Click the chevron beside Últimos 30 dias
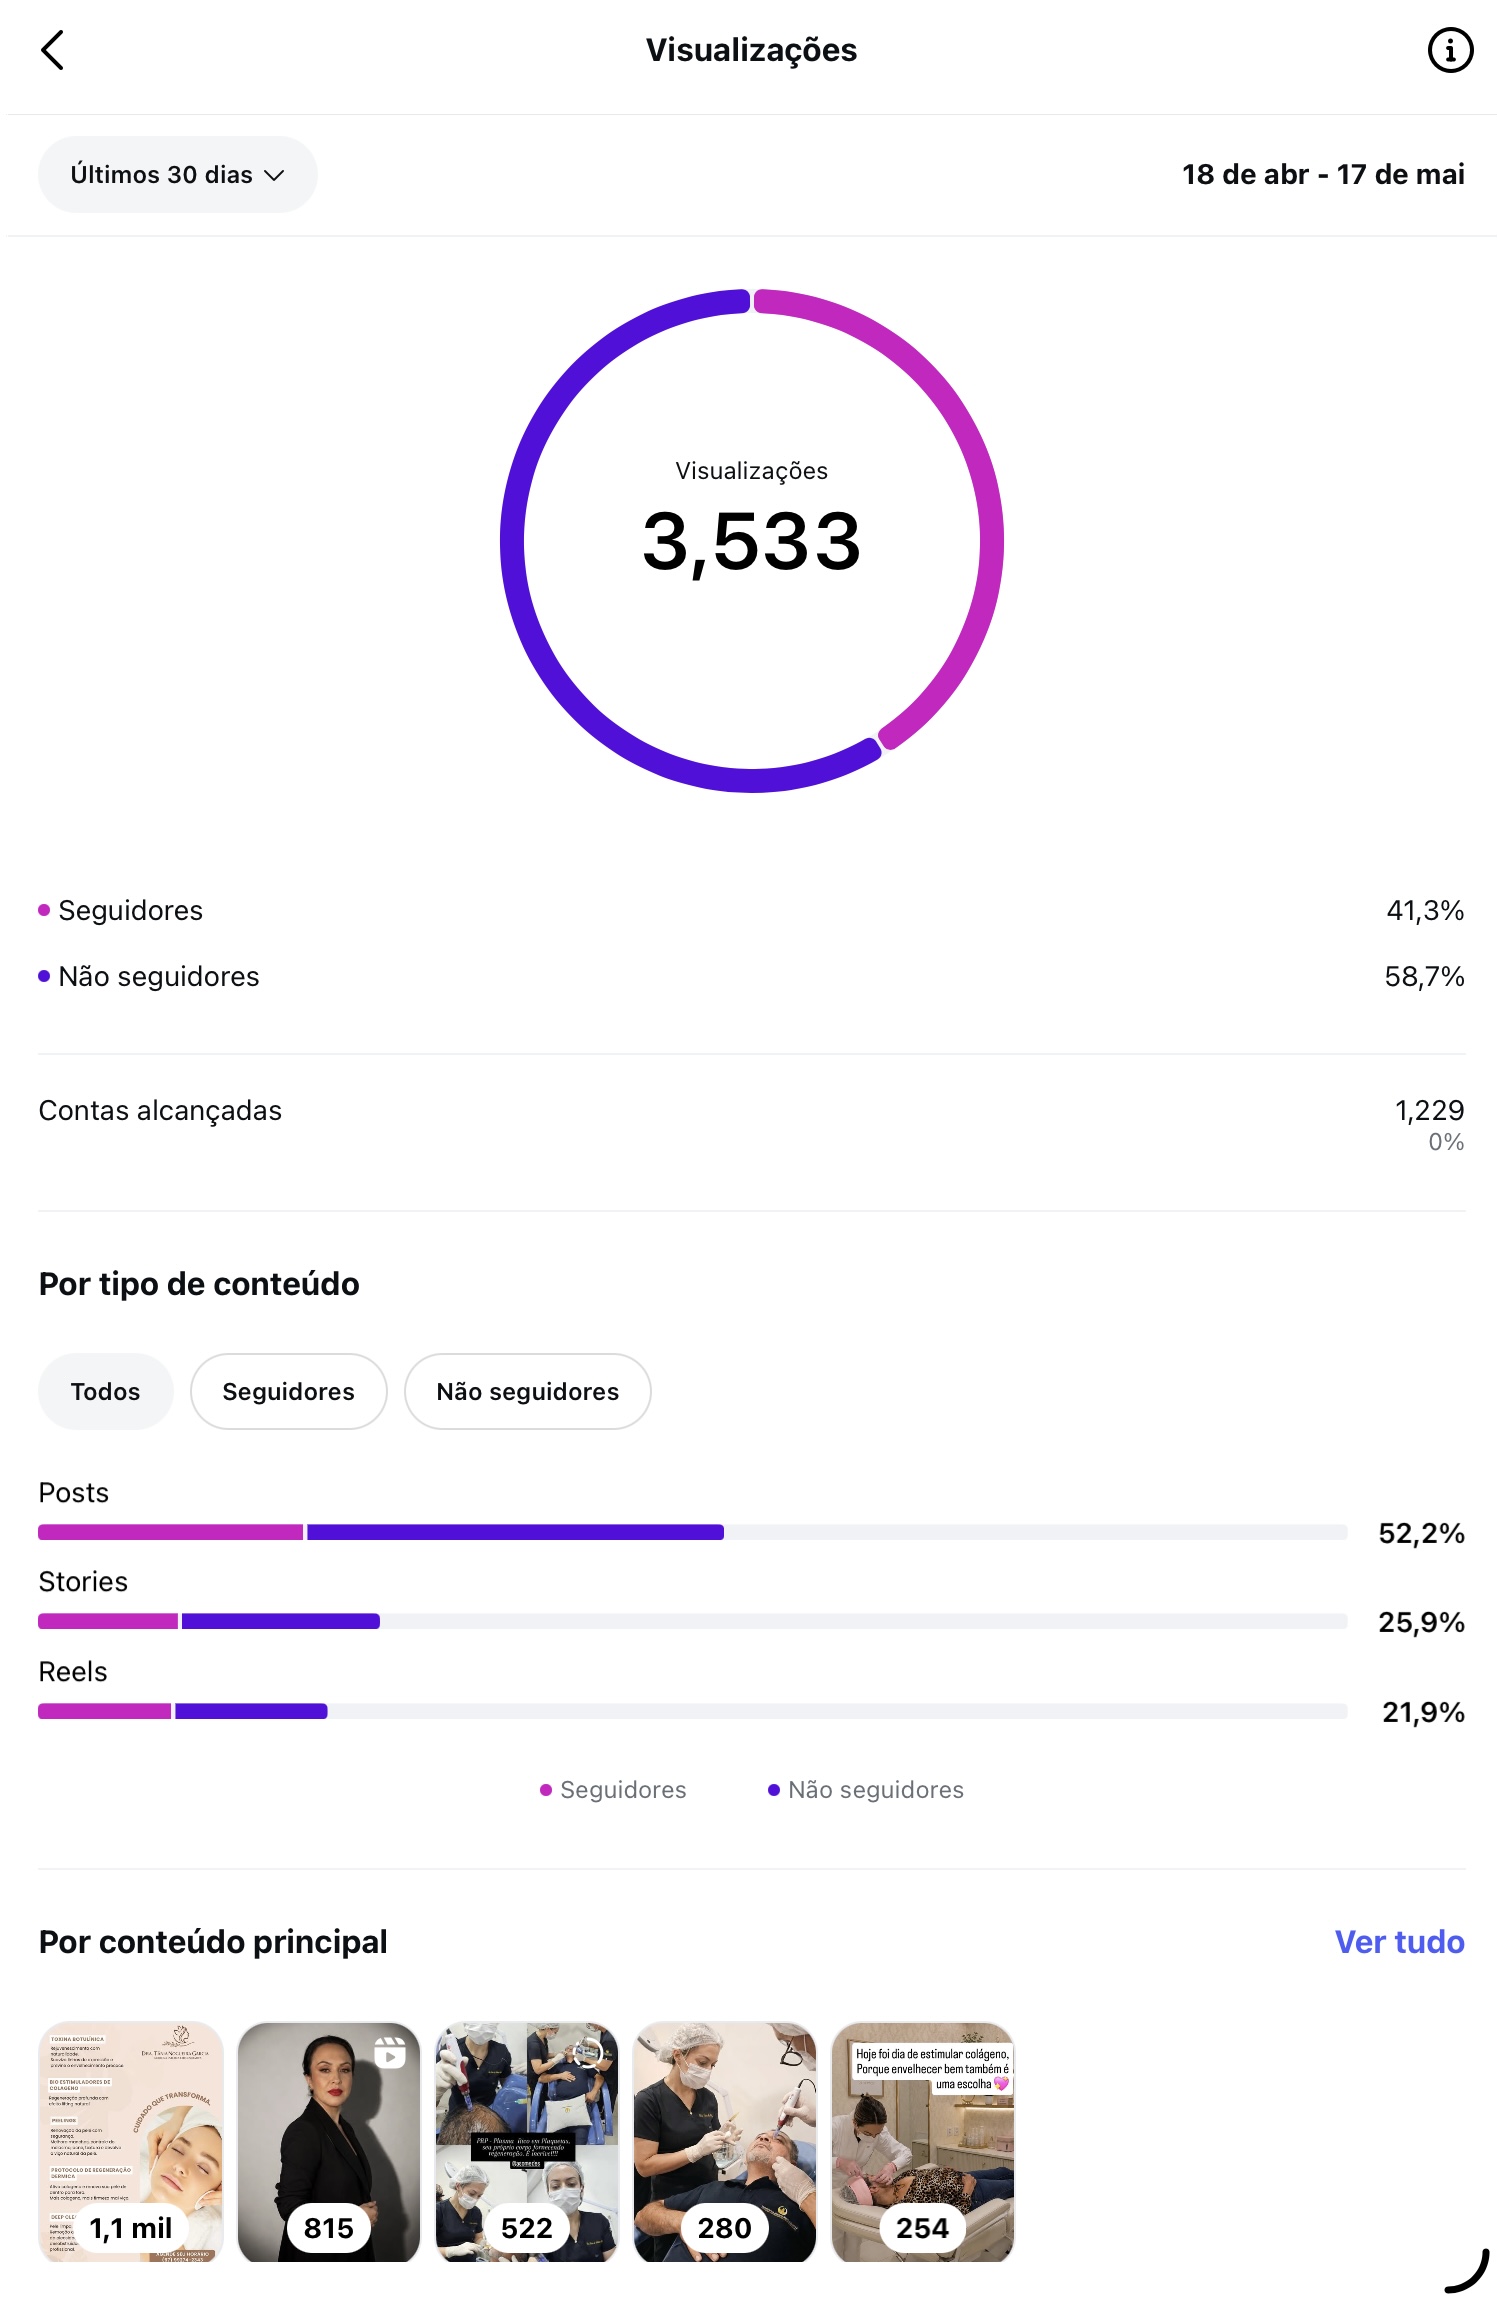This screenshot has width=1497, height=2300. click(274, 175)
